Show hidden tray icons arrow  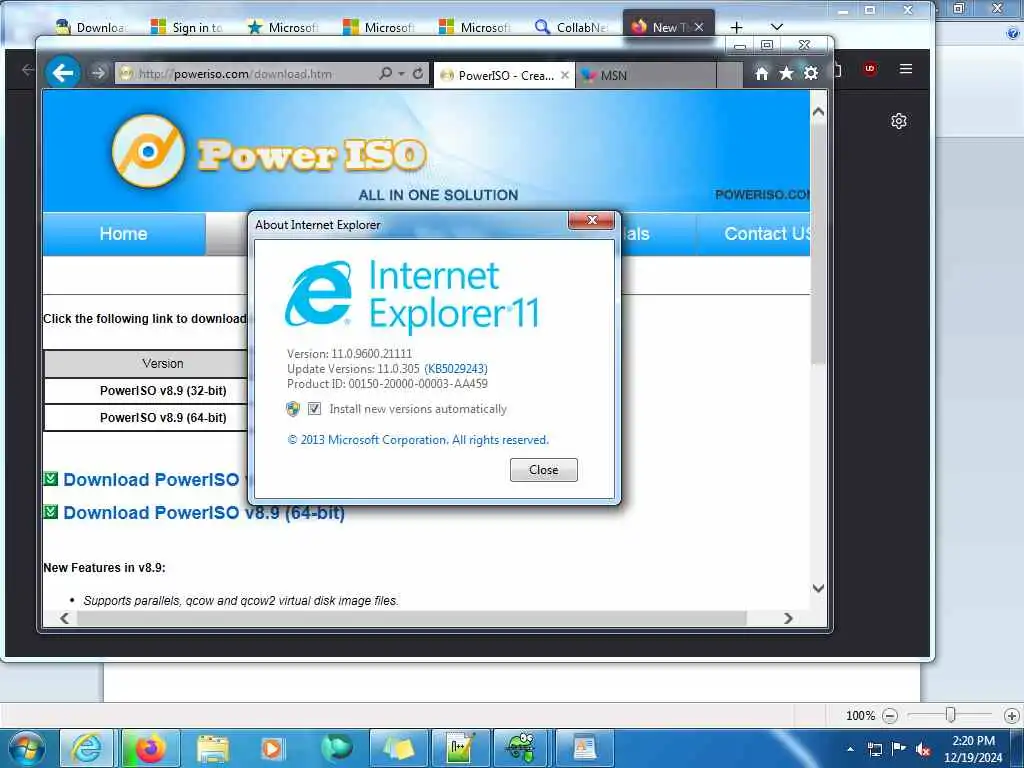click(850, 749)
